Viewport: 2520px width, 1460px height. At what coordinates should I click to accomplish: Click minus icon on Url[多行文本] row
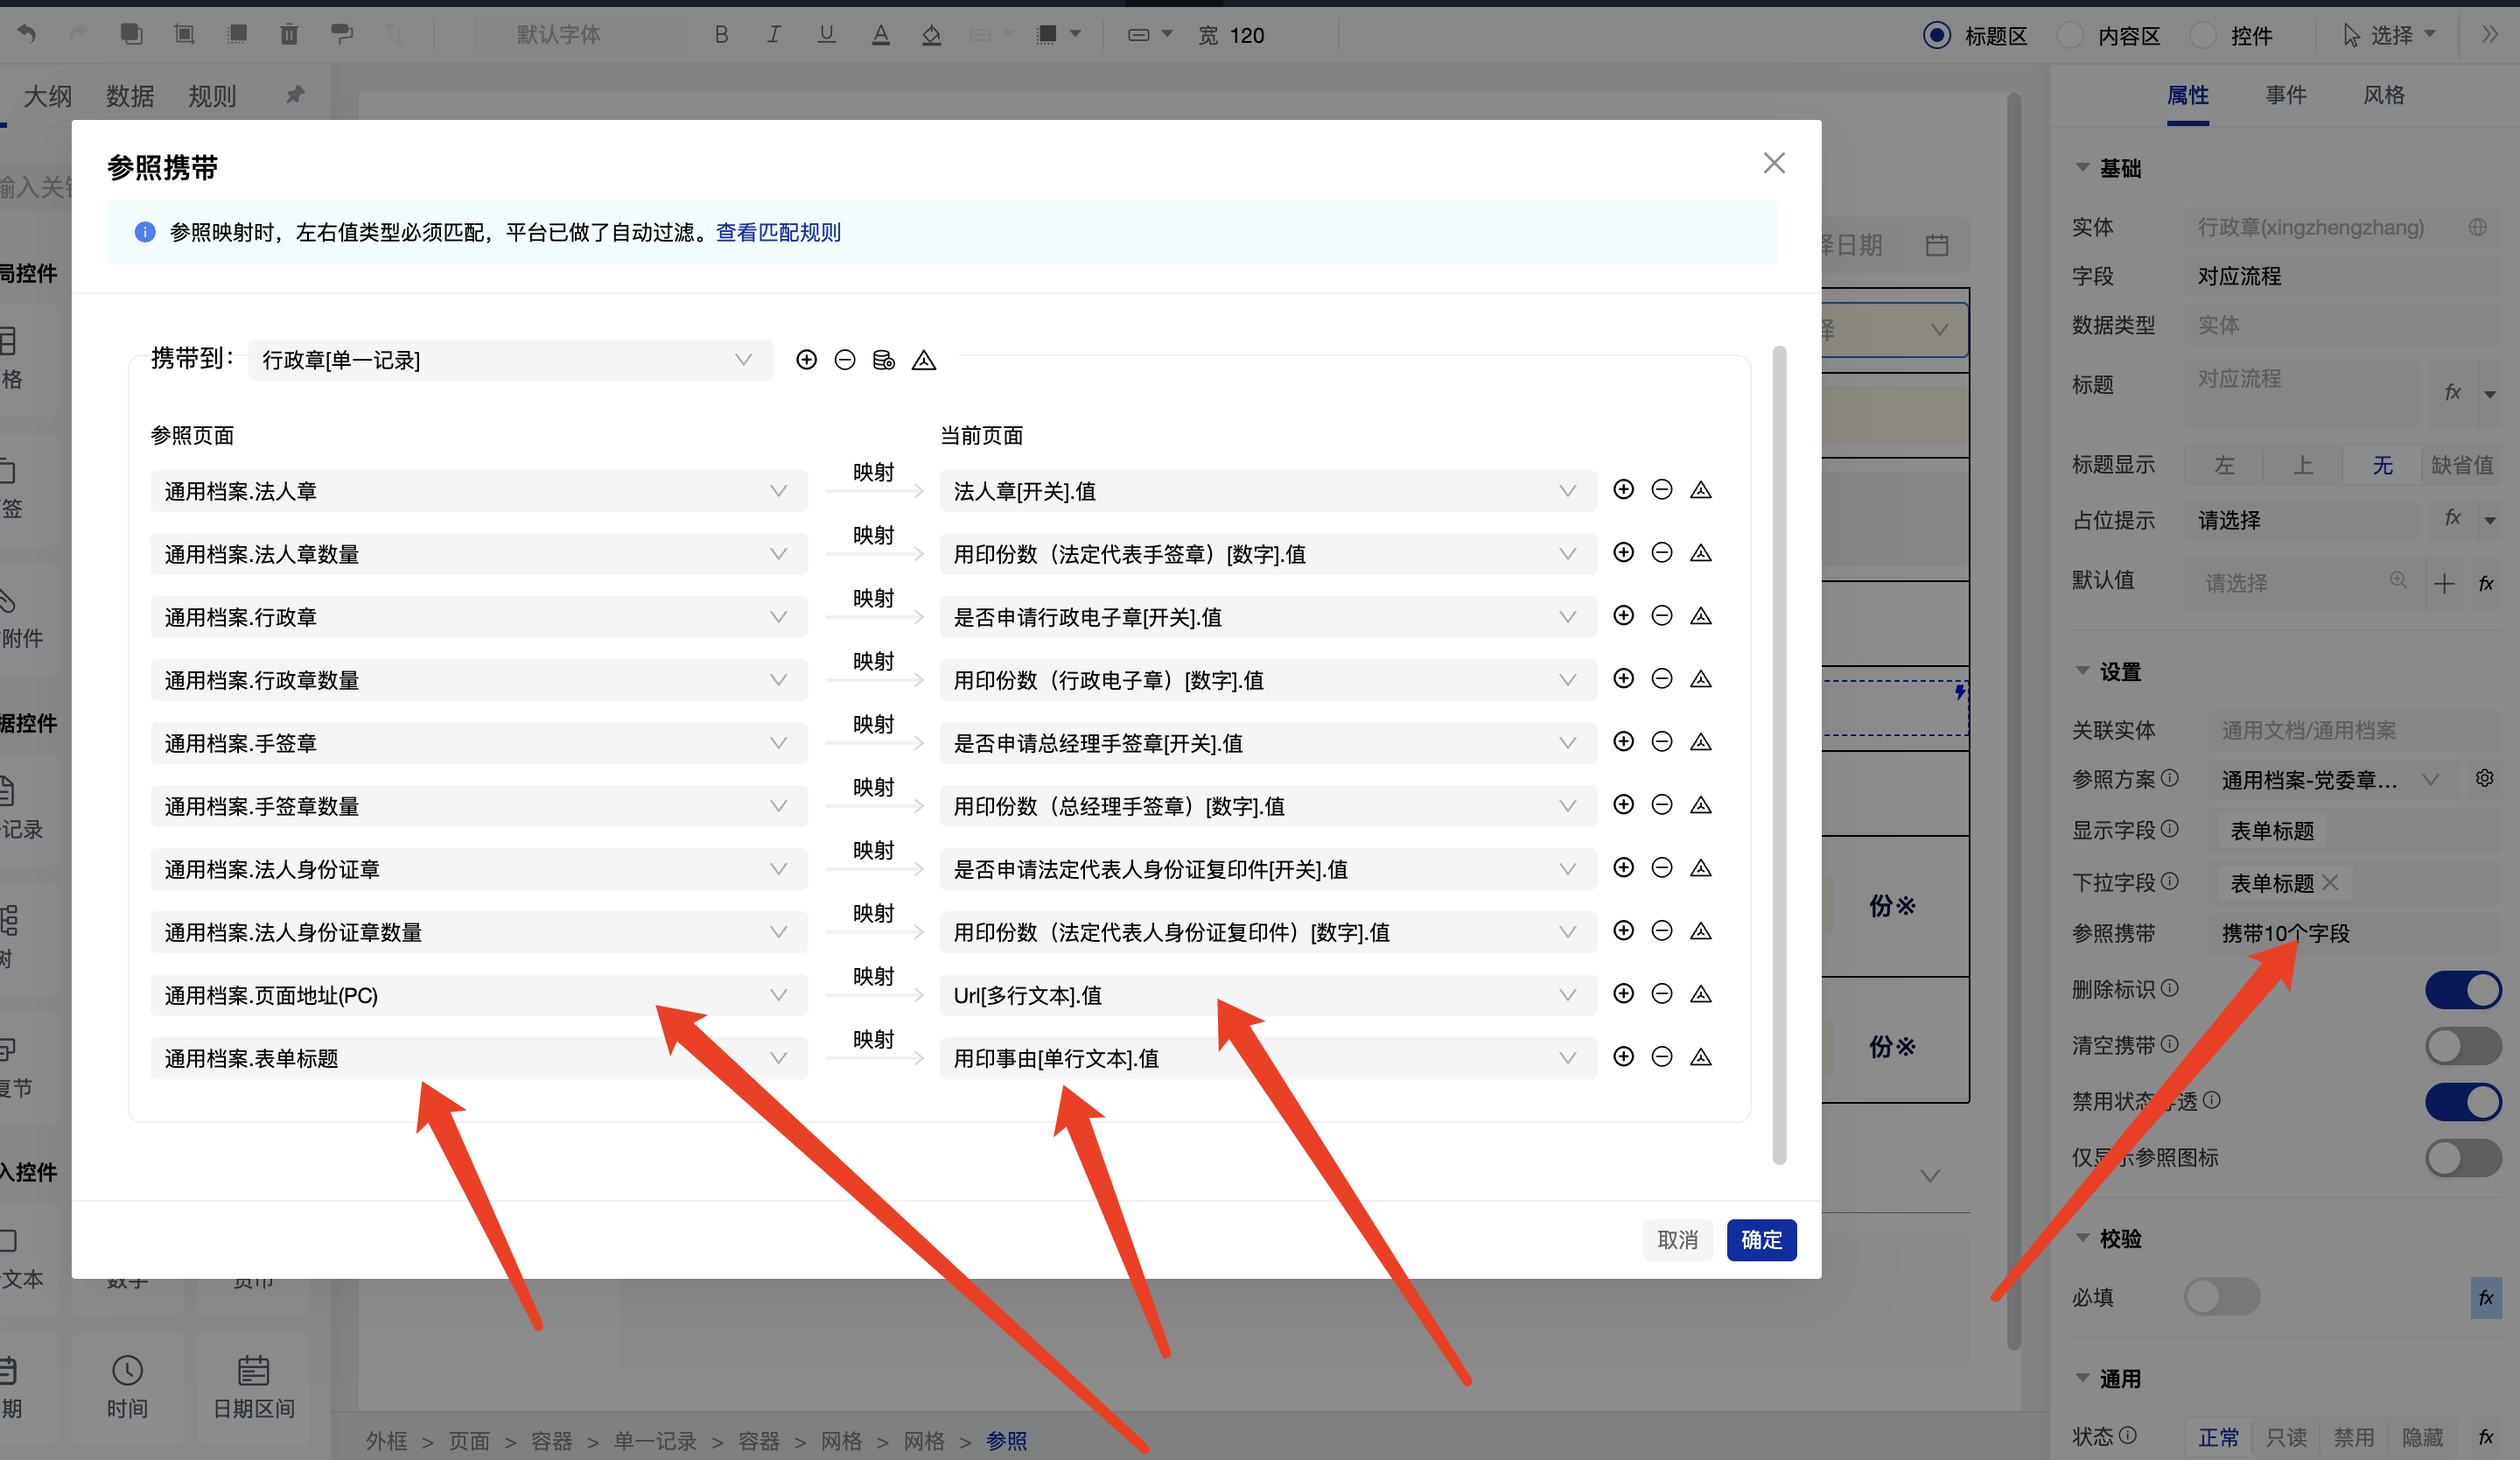tap(1661, 994)
